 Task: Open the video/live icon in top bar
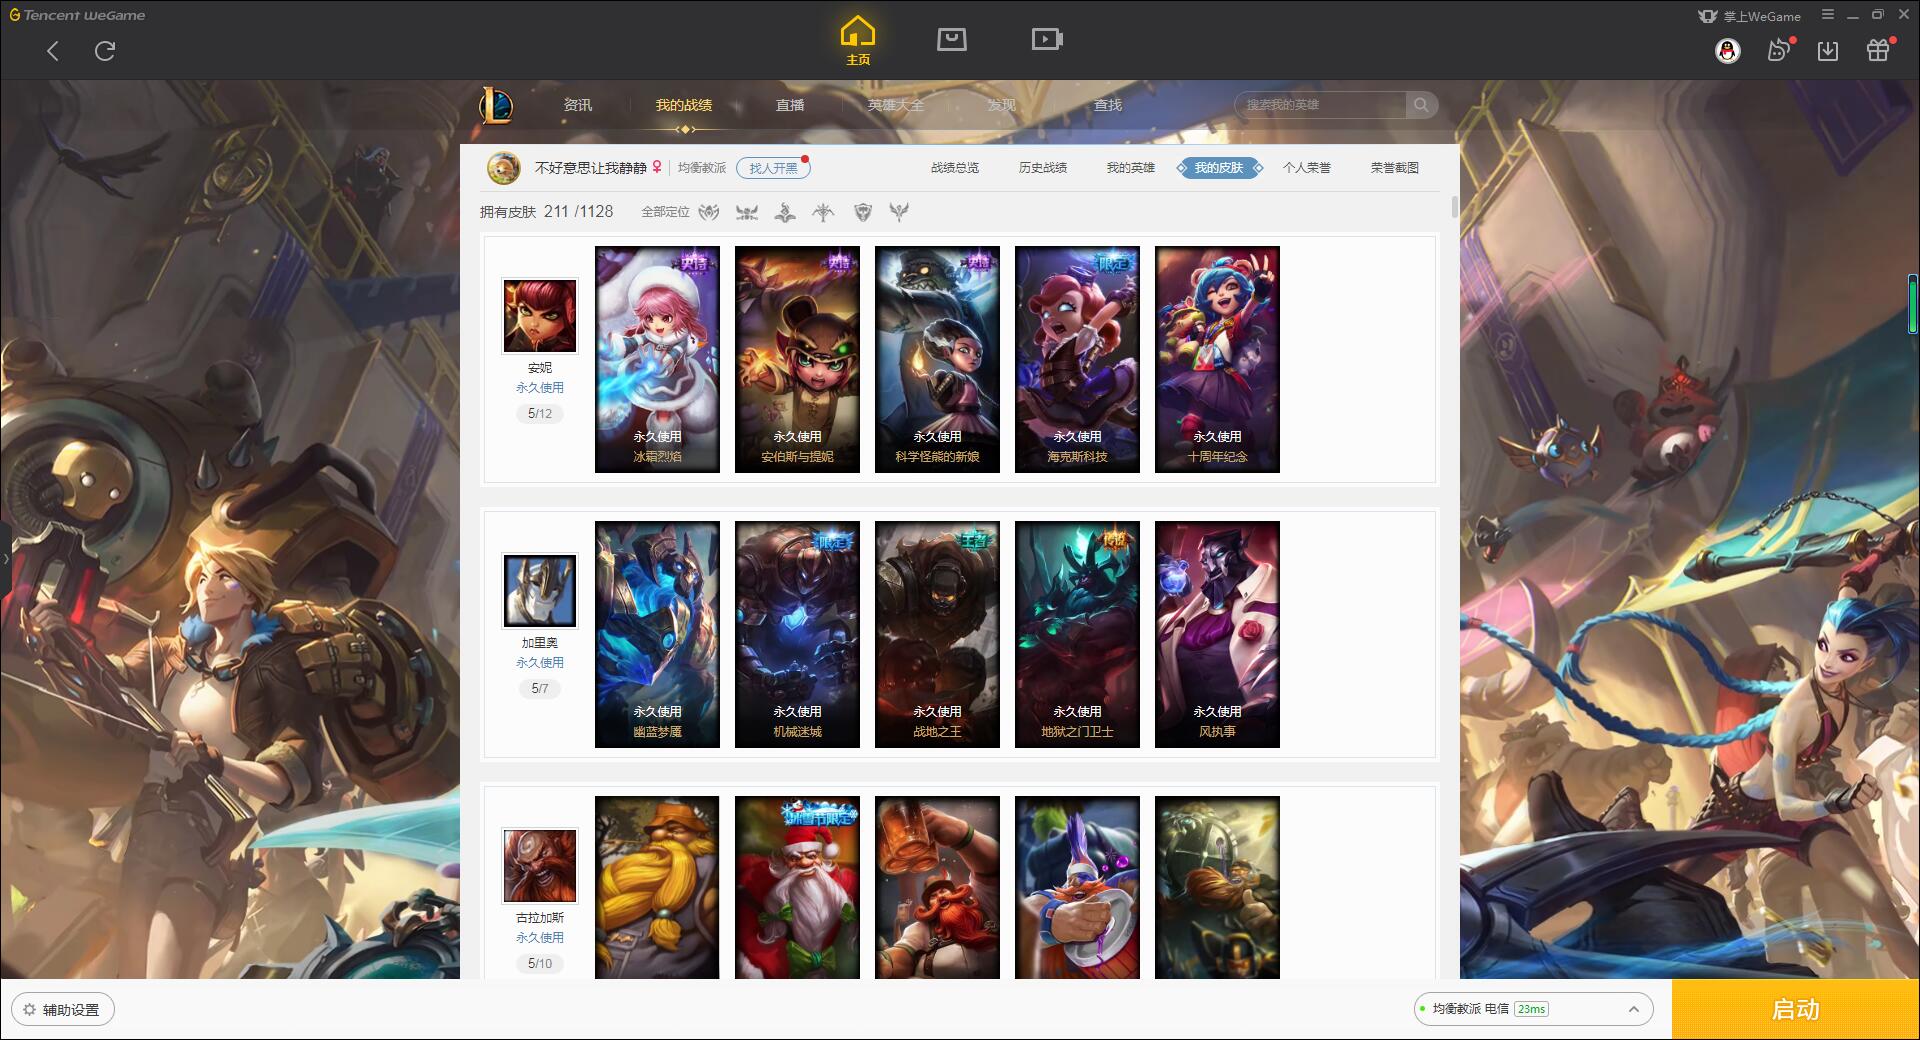point(1047,39)
